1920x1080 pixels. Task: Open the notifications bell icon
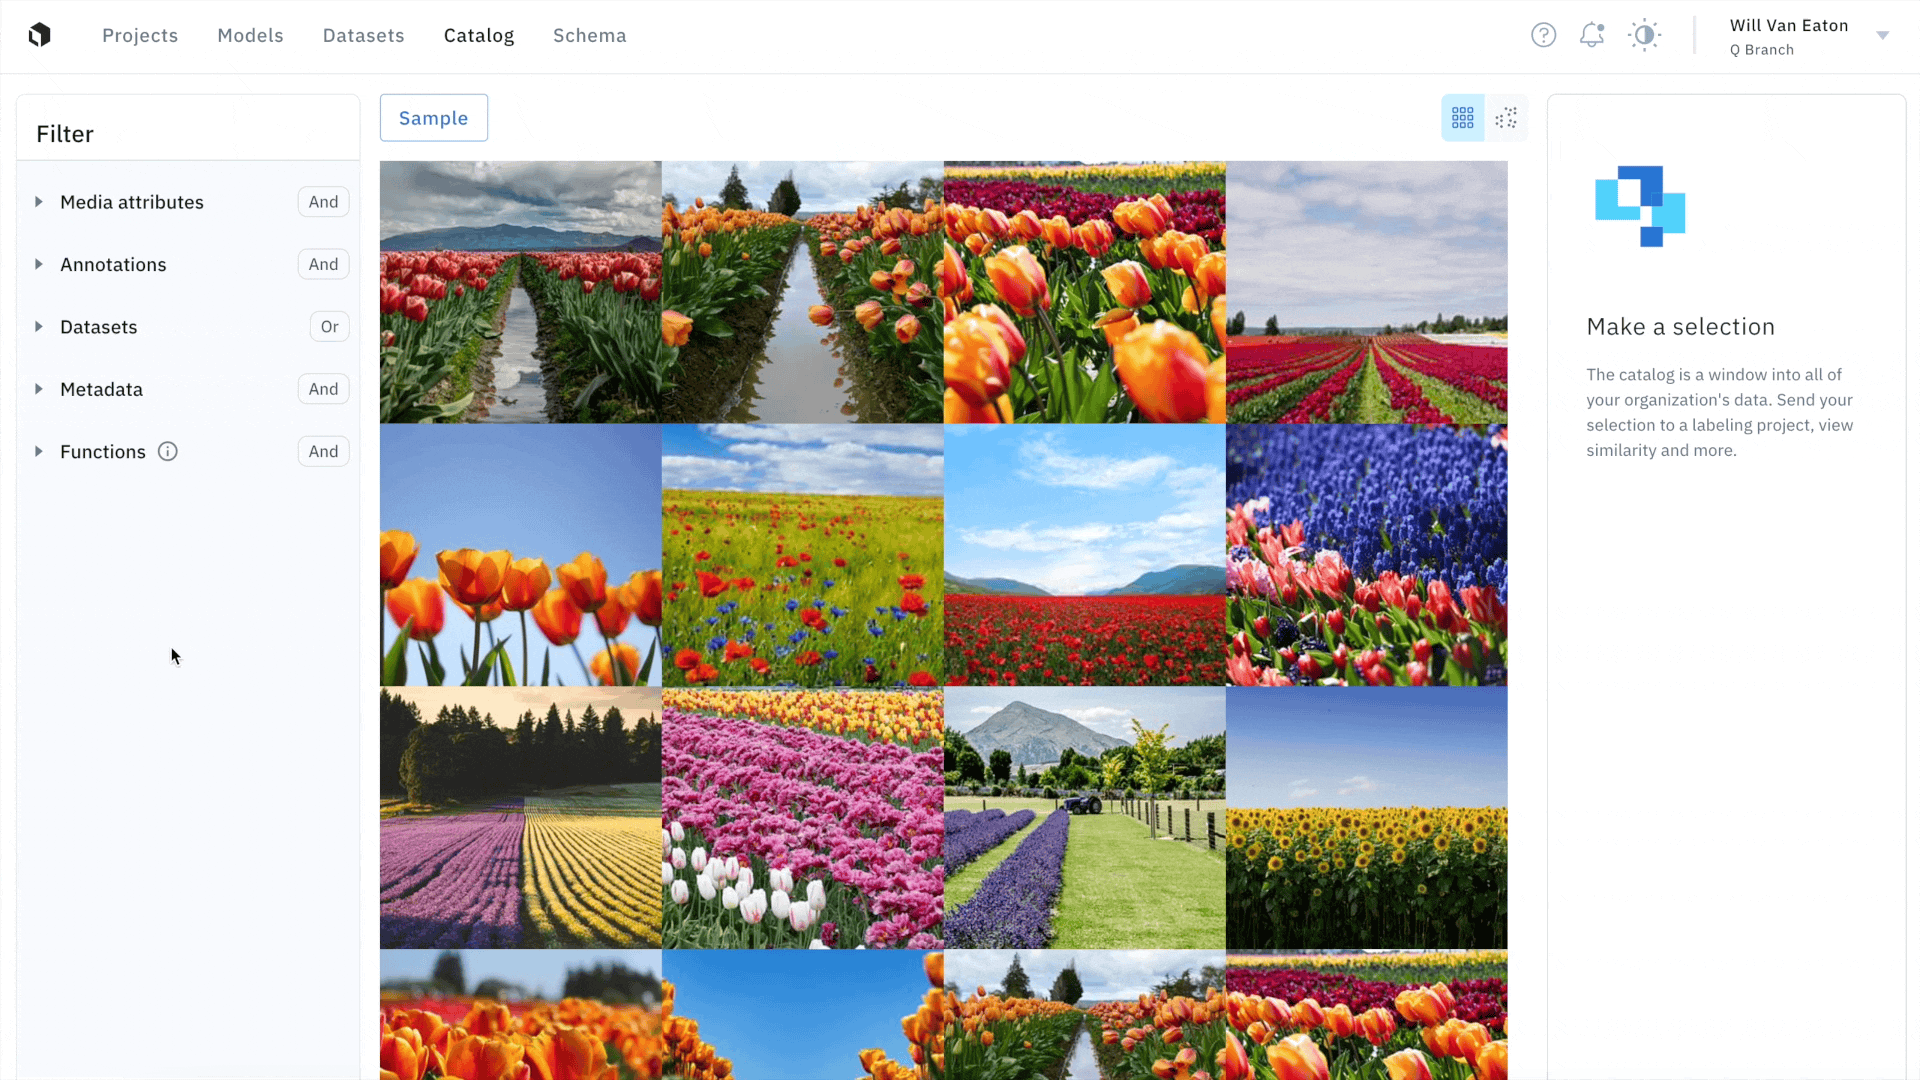(x=1592, y=35)
